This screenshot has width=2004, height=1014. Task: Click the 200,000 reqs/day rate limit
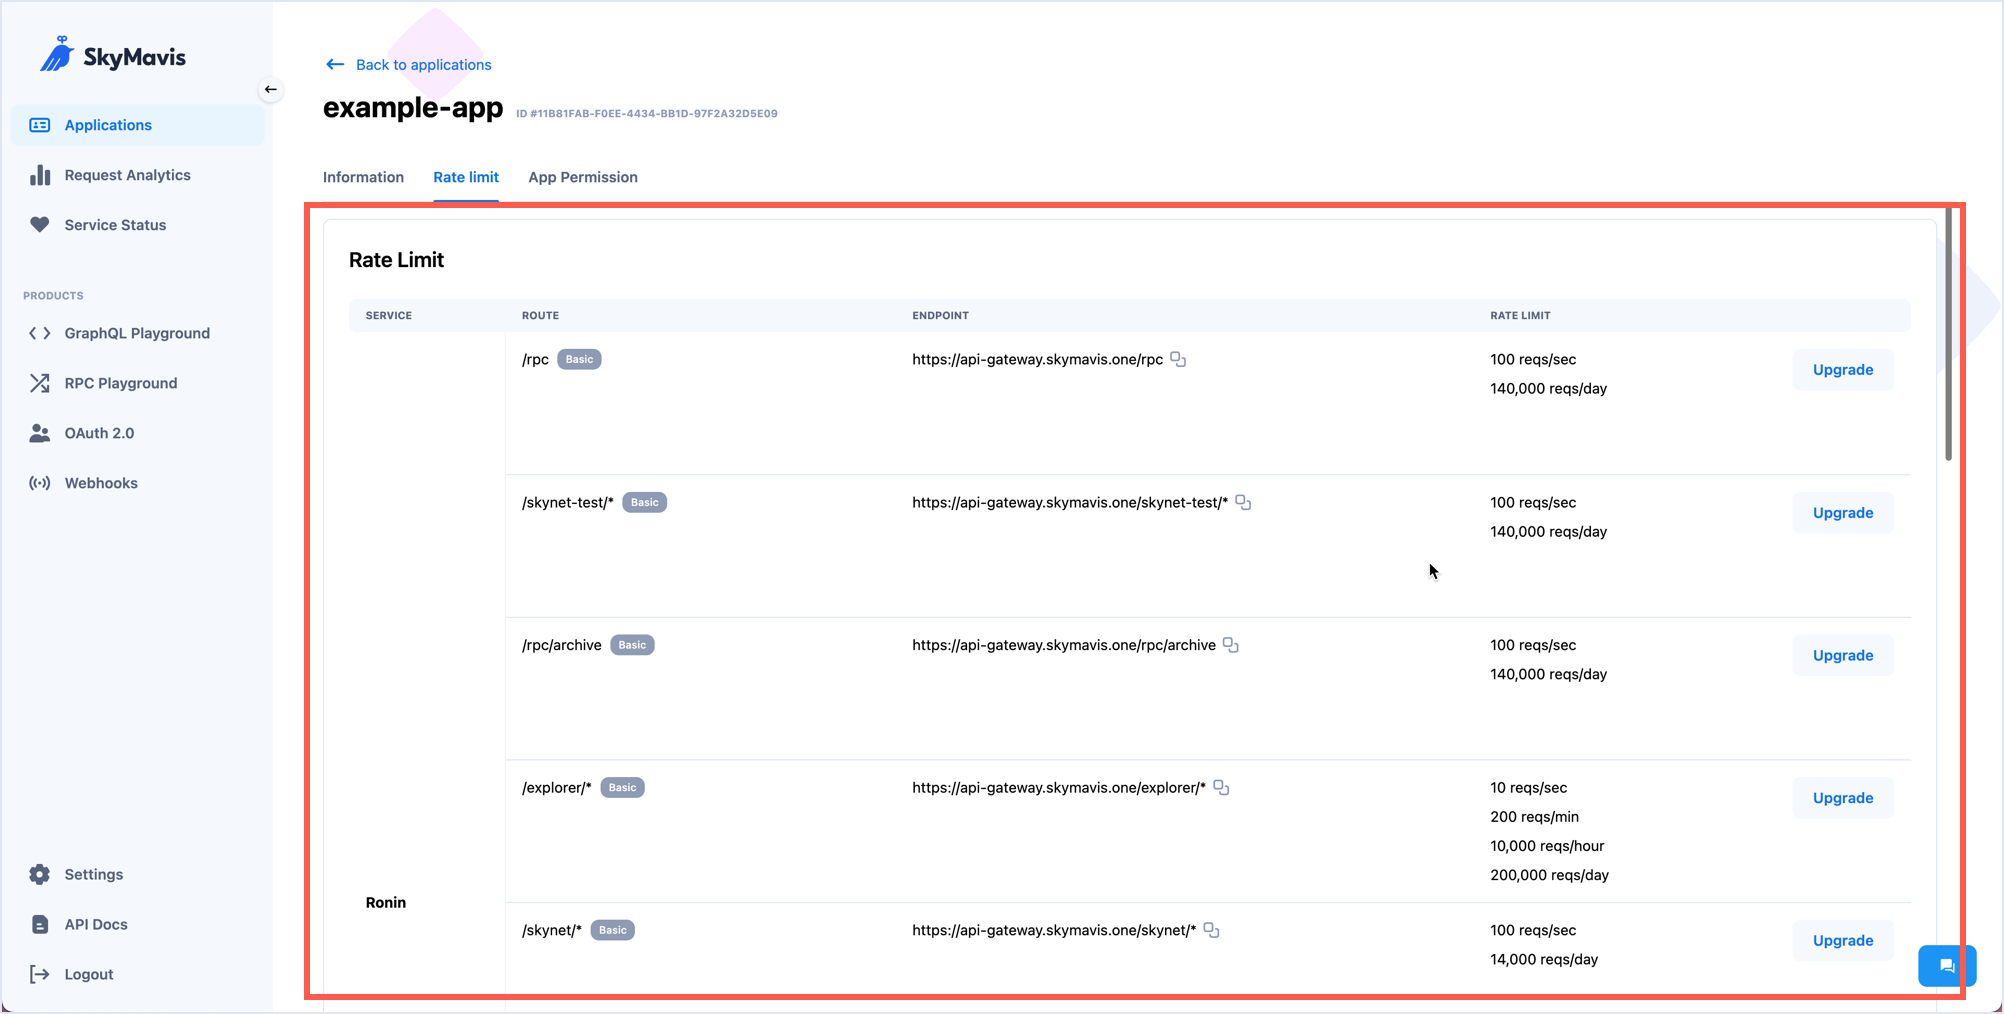coord(1549,875)
